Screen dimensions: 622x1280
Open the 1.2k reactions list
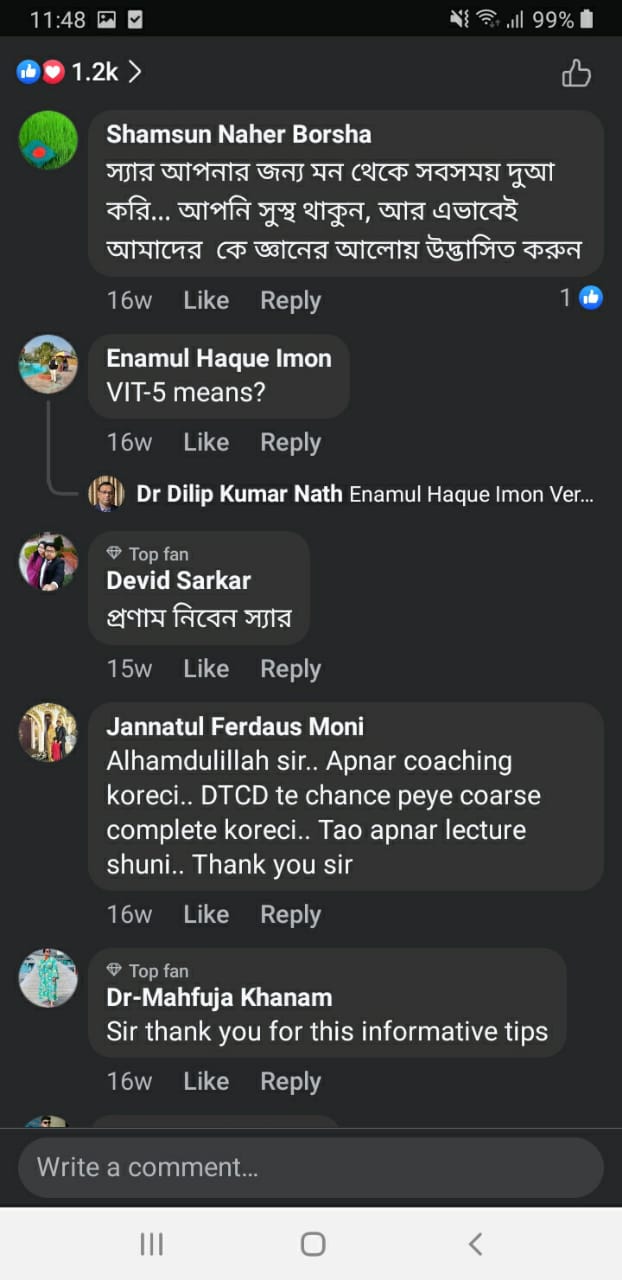pos(79,72)
